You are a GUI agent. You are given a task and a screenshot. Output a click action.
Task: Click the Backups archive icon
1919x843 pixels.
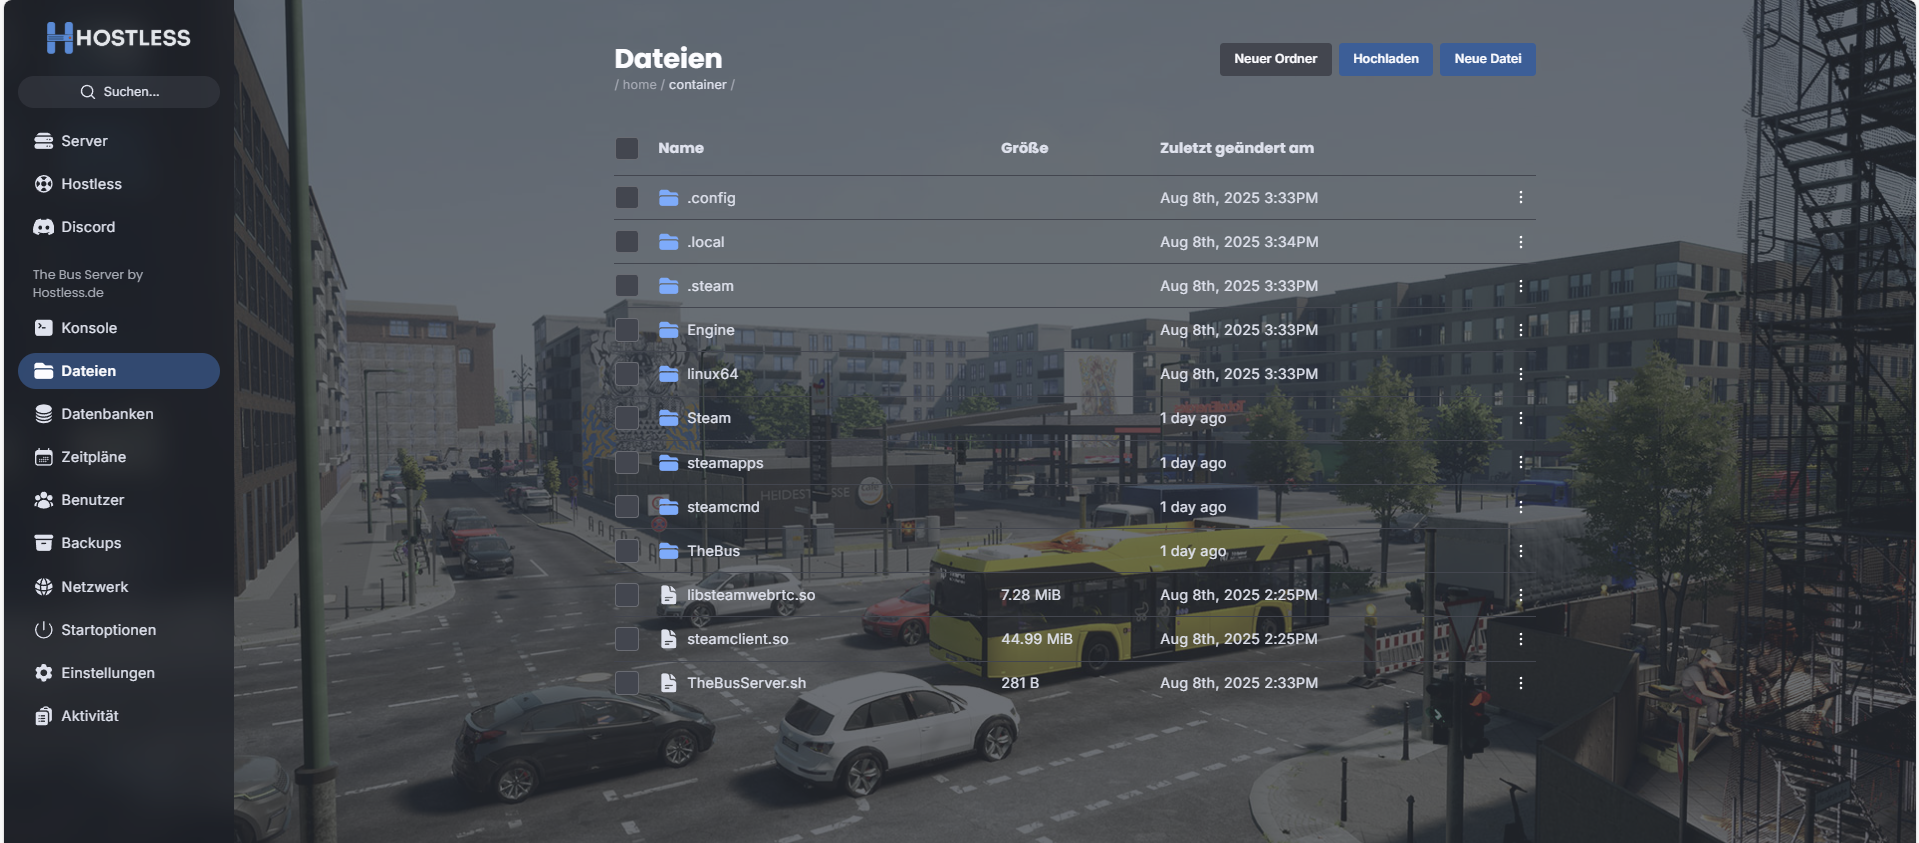pyautogui.click(x=43, y=543)
